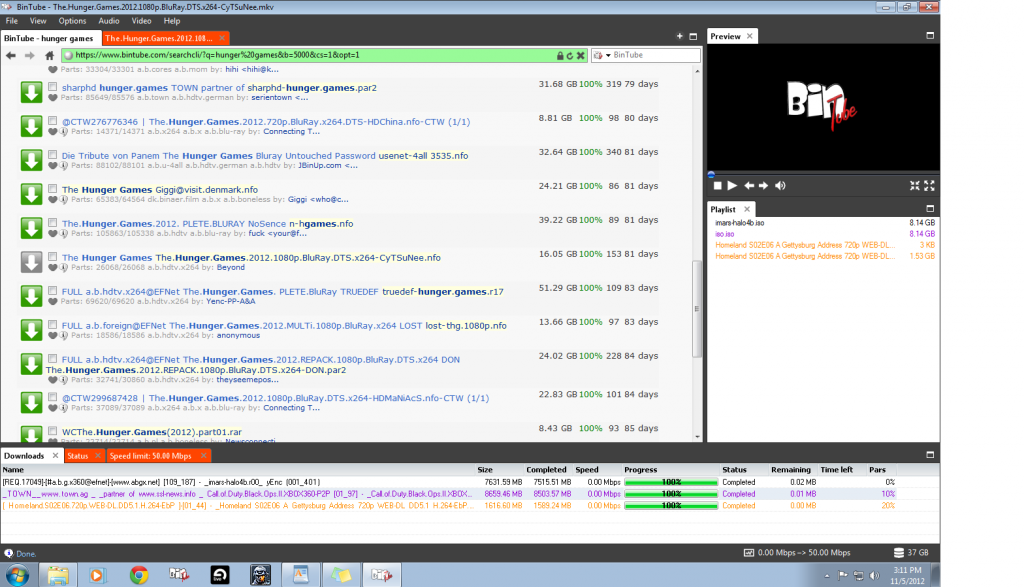Check the box for Die Tribute von Panem

coord(52,156)
